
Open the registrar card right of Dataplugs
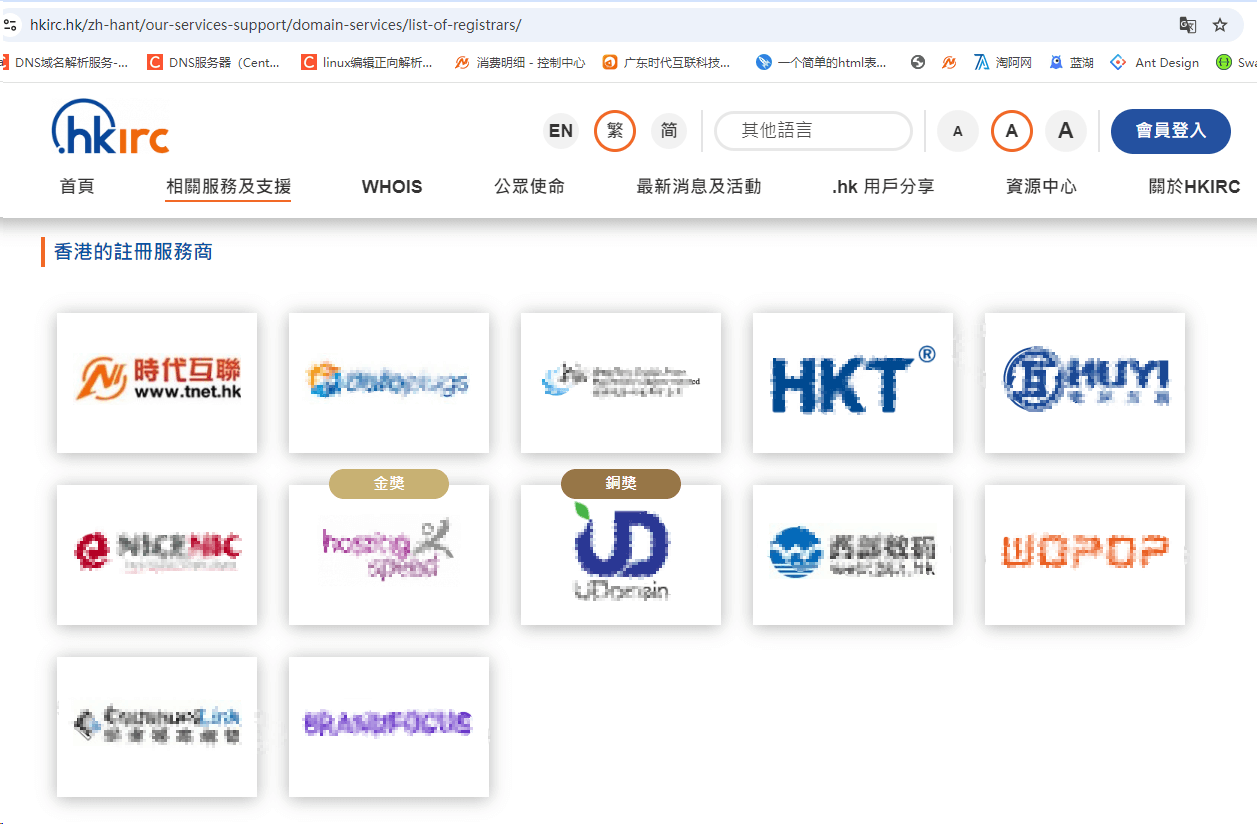[621, 383]
